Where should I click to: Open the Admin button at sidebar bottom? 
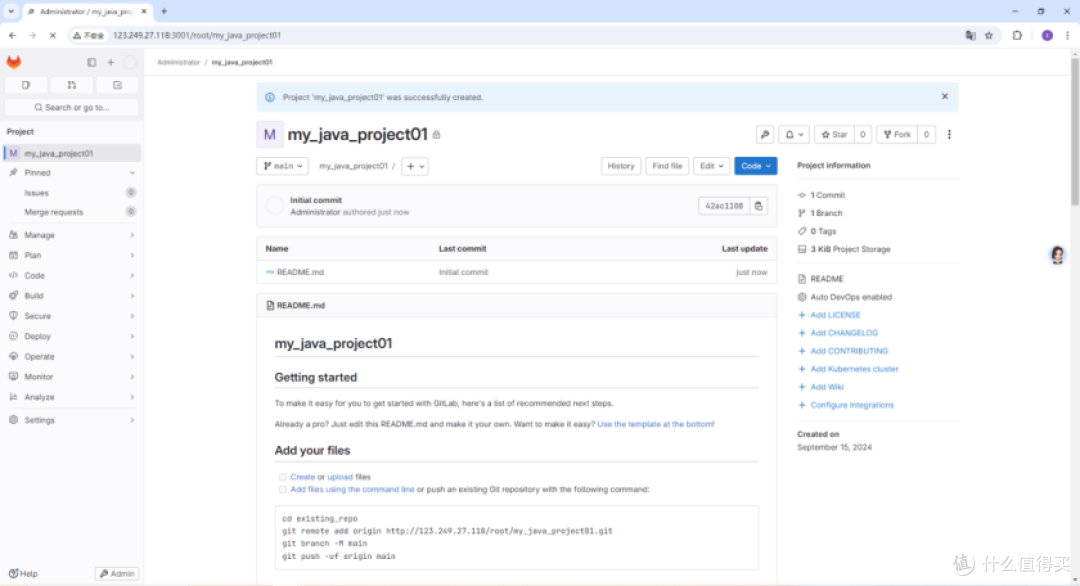(117, 574)
